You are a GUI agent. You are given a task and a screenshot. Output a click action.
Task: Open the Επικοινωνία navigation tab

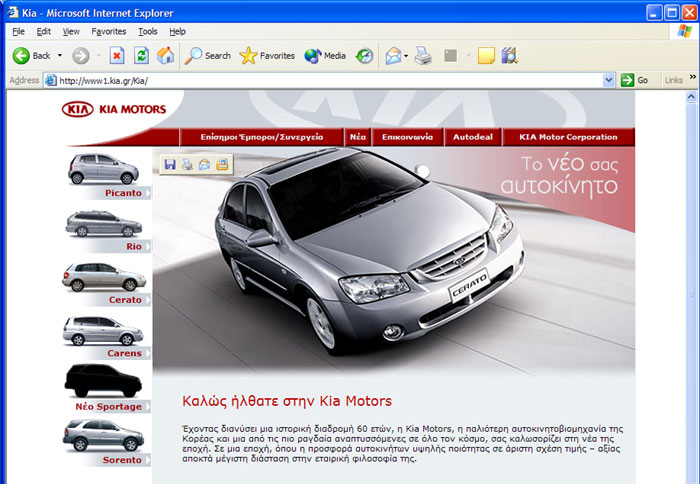(408, 137)
